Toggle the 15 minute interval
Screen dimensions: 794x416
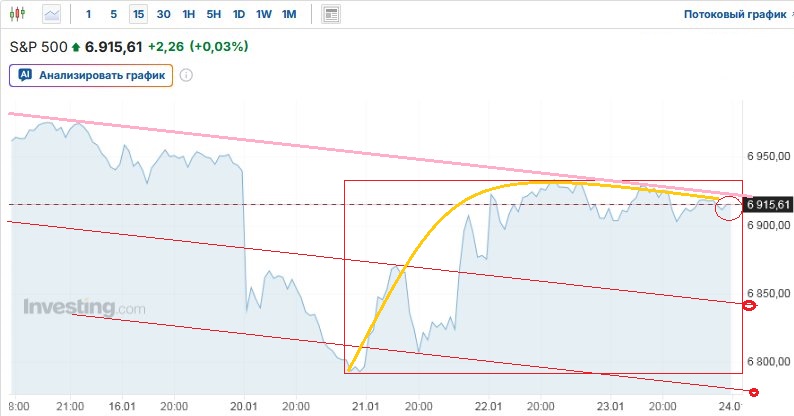[x=138, y=15]
